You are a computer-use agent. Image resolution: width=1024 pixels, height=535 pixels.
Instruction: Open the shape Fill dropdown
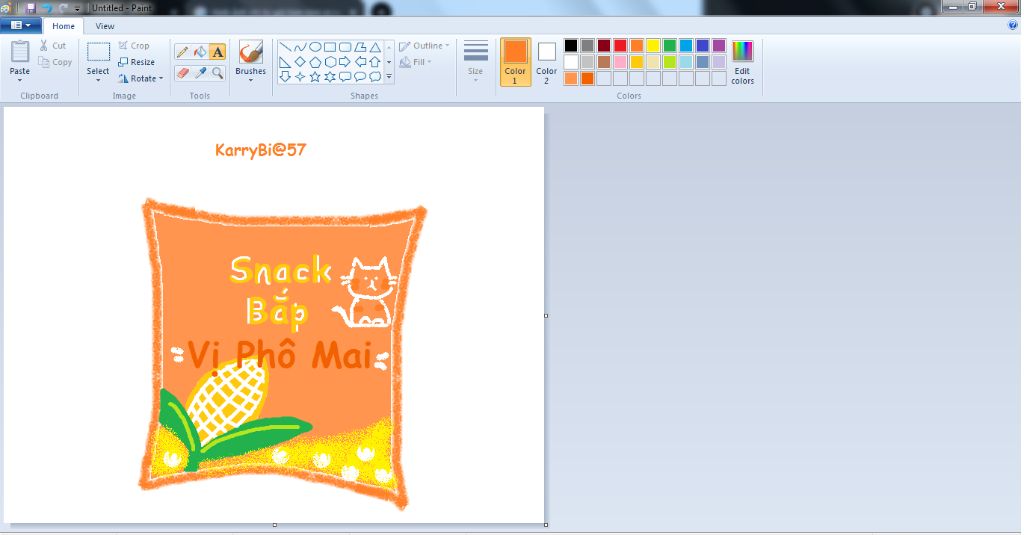pyautogui.click(x=415, y=62)
